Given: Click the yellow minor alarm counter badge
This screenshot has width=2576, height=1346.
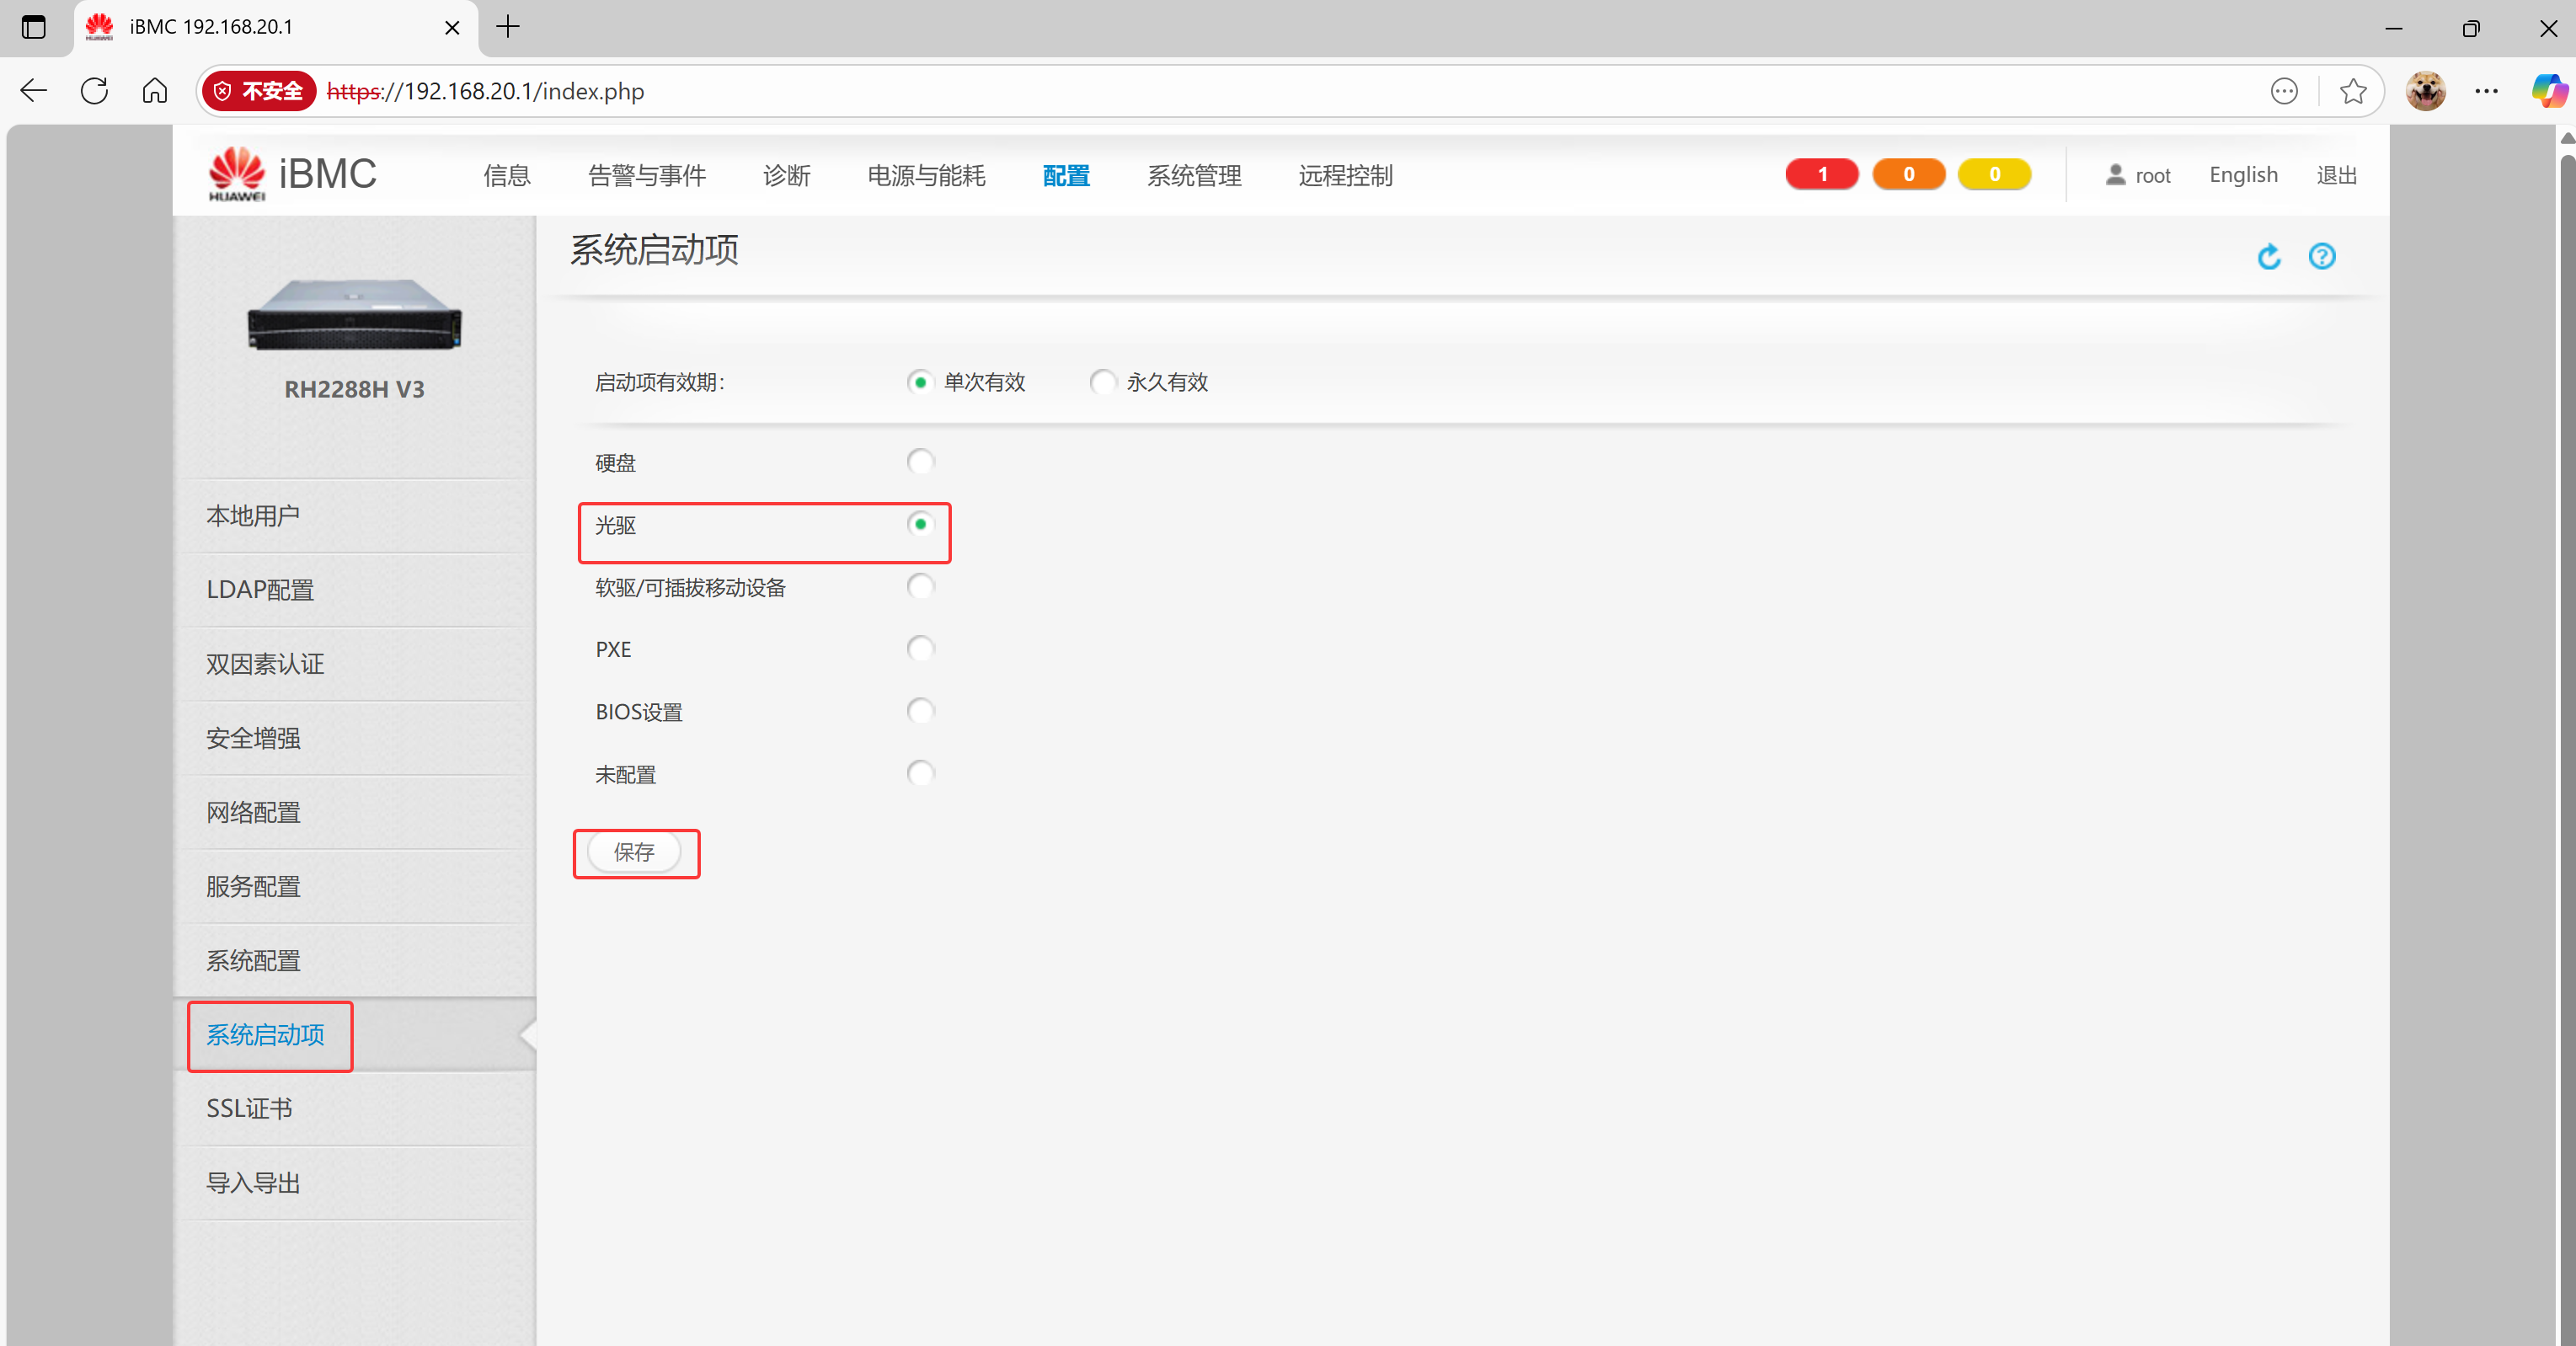Looking at the screenshot, I should (x=1993, y=174).
